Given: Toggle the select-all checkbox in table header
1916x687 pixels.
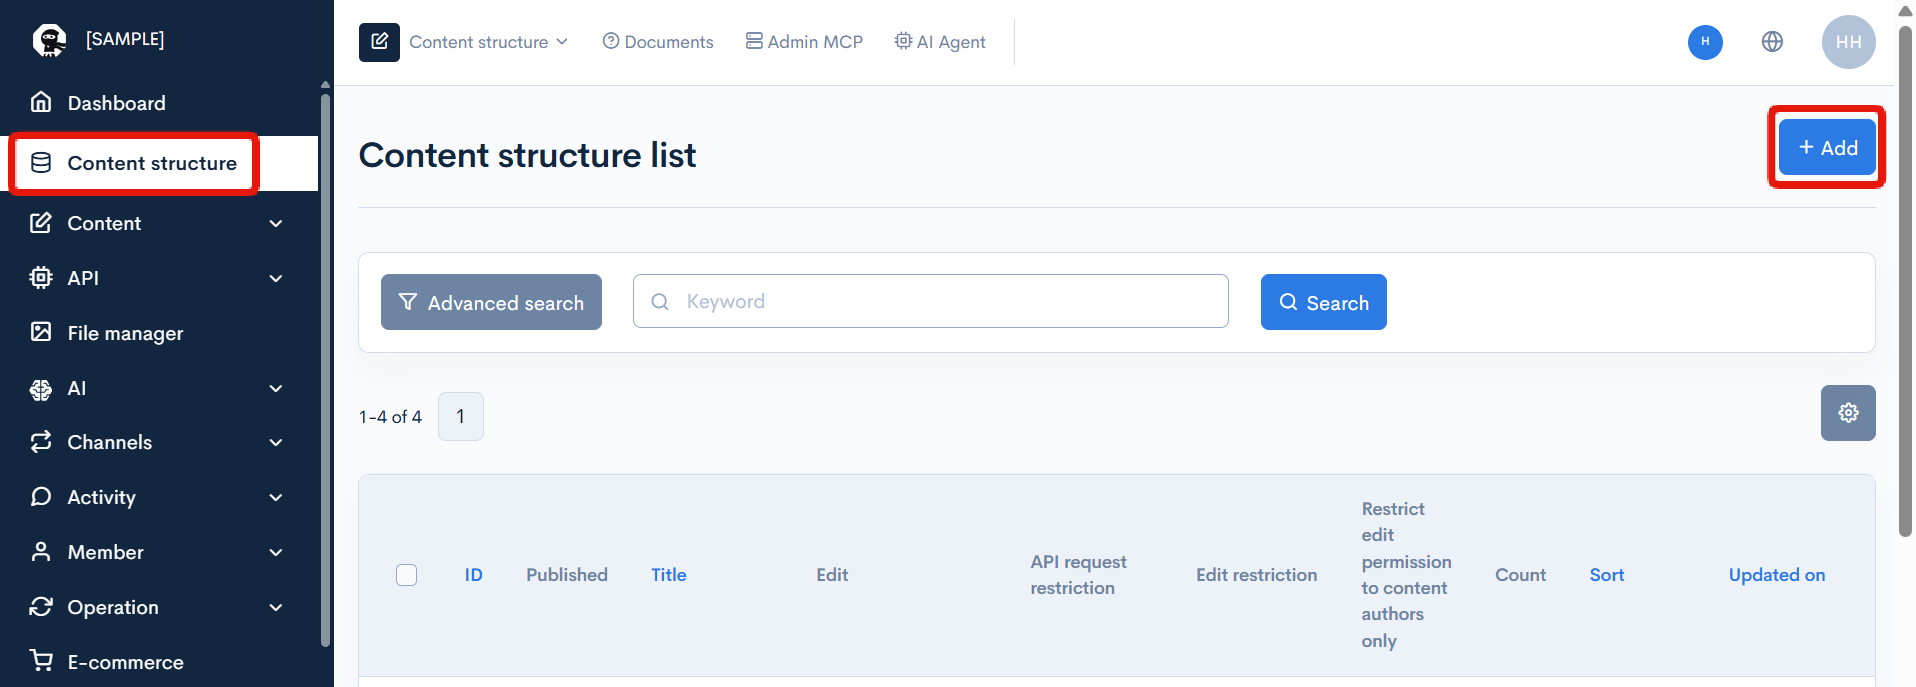Looking at the screenshot, I should click(x=406, y=575).
